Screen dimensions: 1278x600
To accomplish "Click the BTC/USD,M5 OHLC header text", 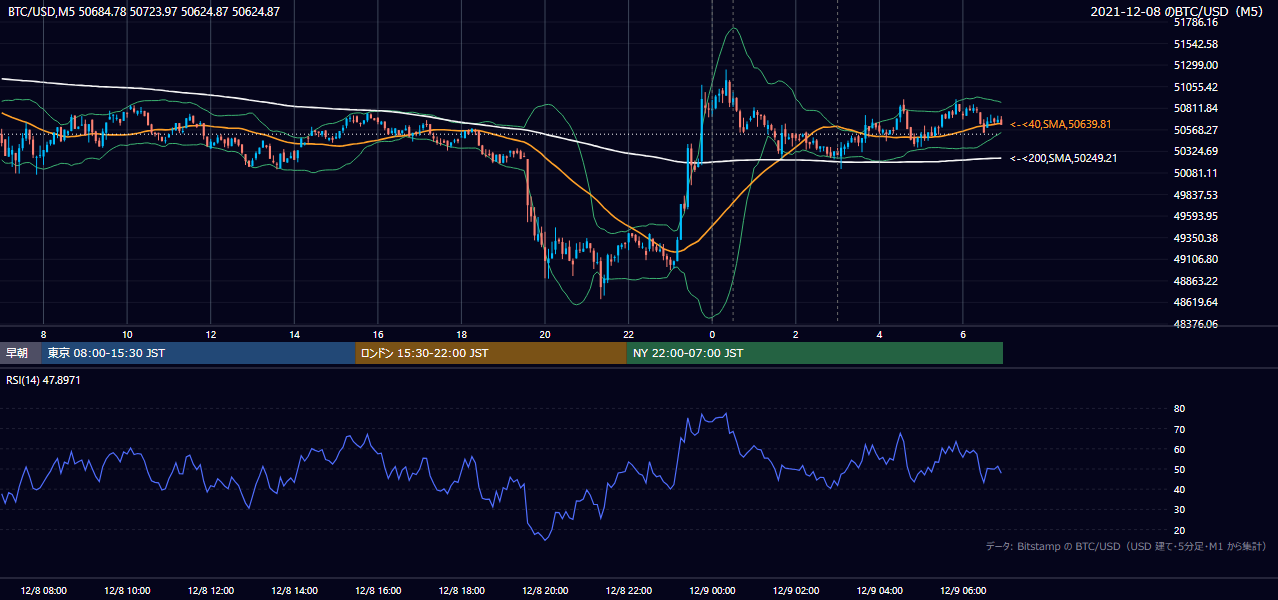I will tap(144, 11).
